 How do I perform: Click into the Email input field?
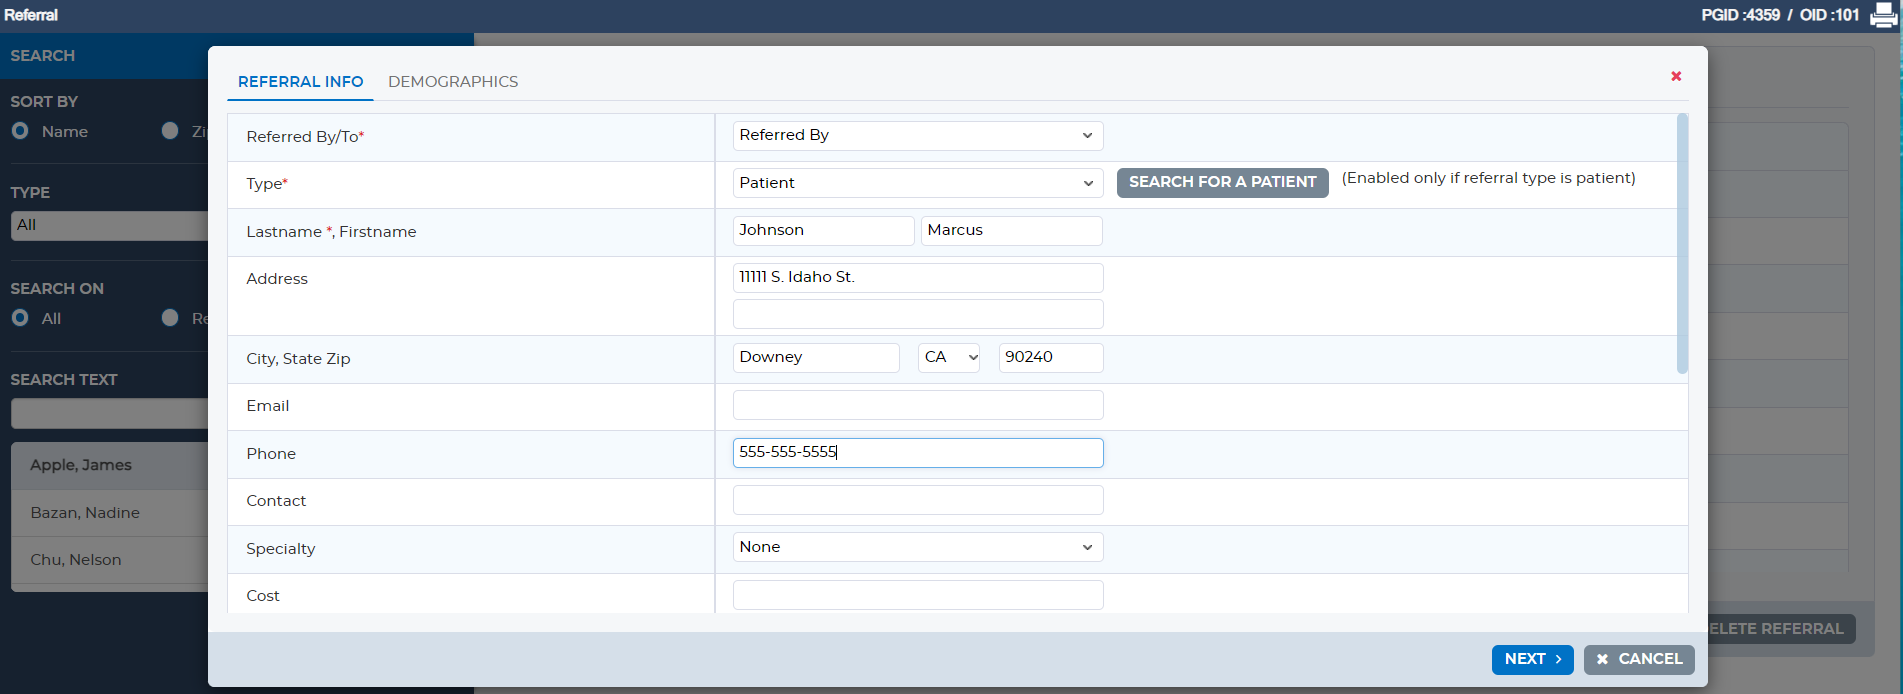tap(917, 405)
